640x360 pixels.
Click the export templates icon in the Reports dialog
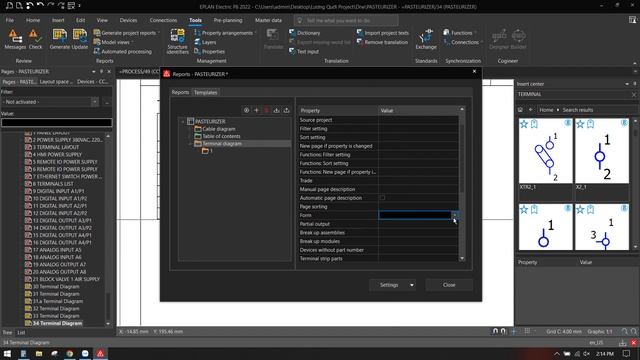(287, 110)
